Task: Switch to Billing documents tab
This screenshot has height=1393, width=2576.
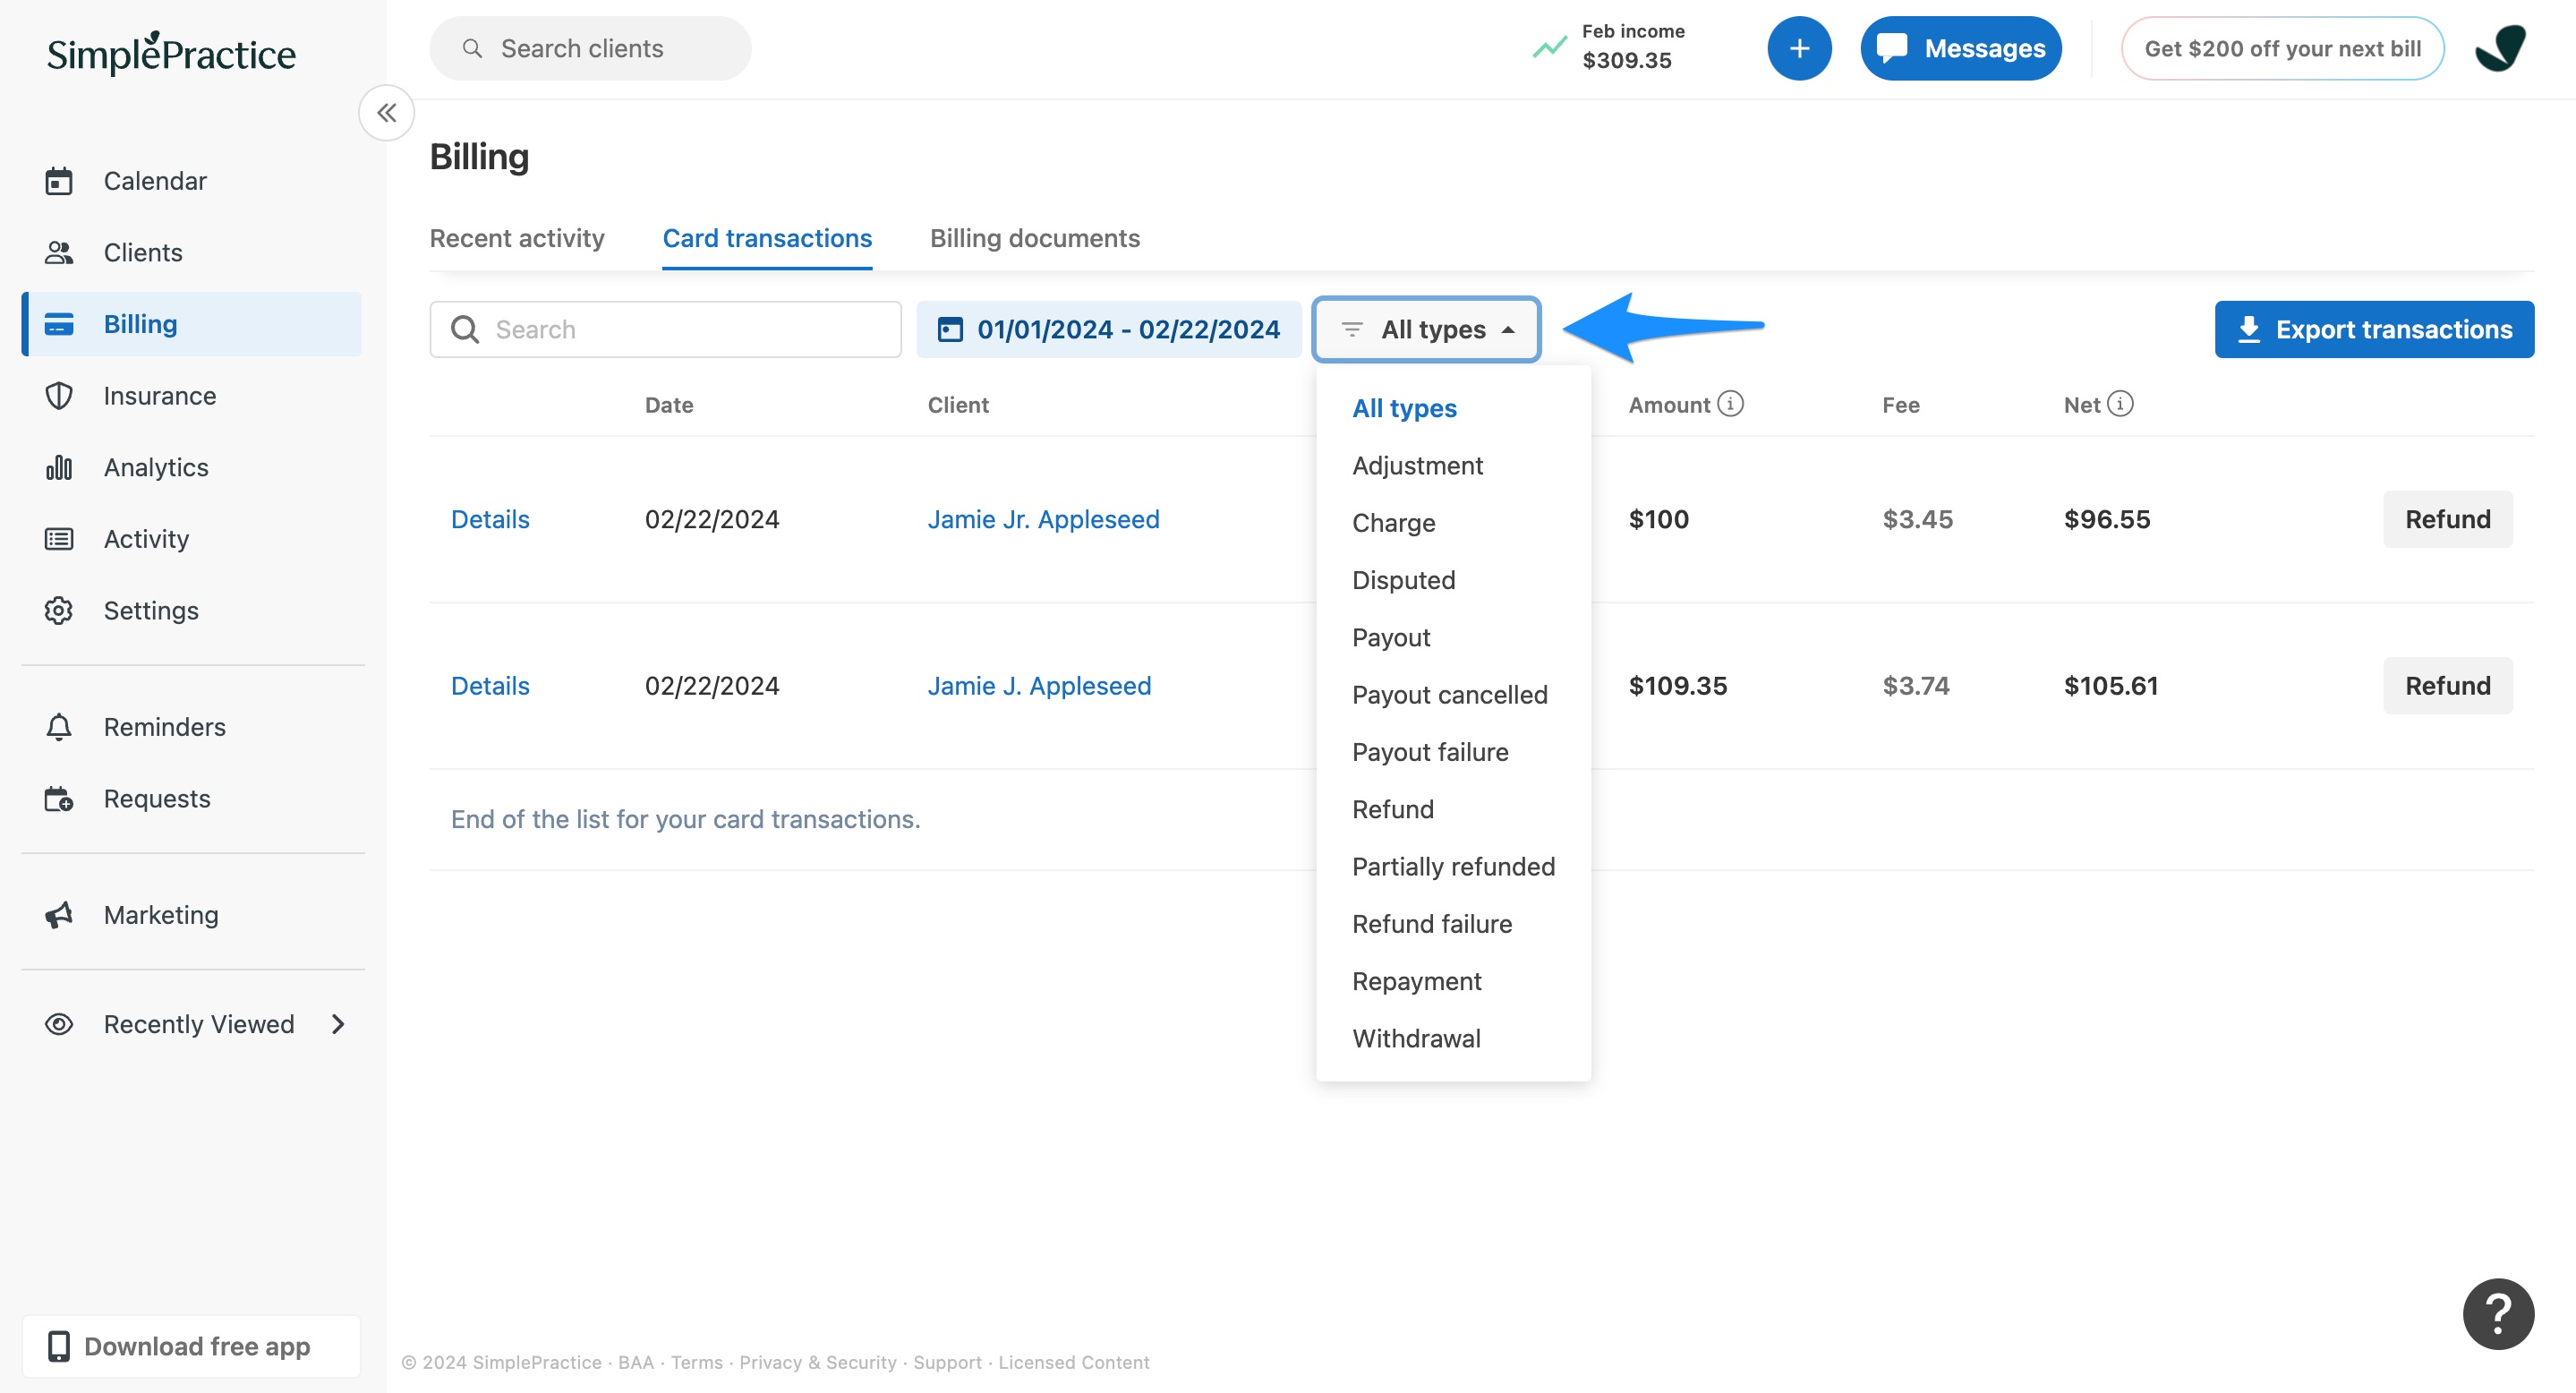Action: (x=1034, y=238)
